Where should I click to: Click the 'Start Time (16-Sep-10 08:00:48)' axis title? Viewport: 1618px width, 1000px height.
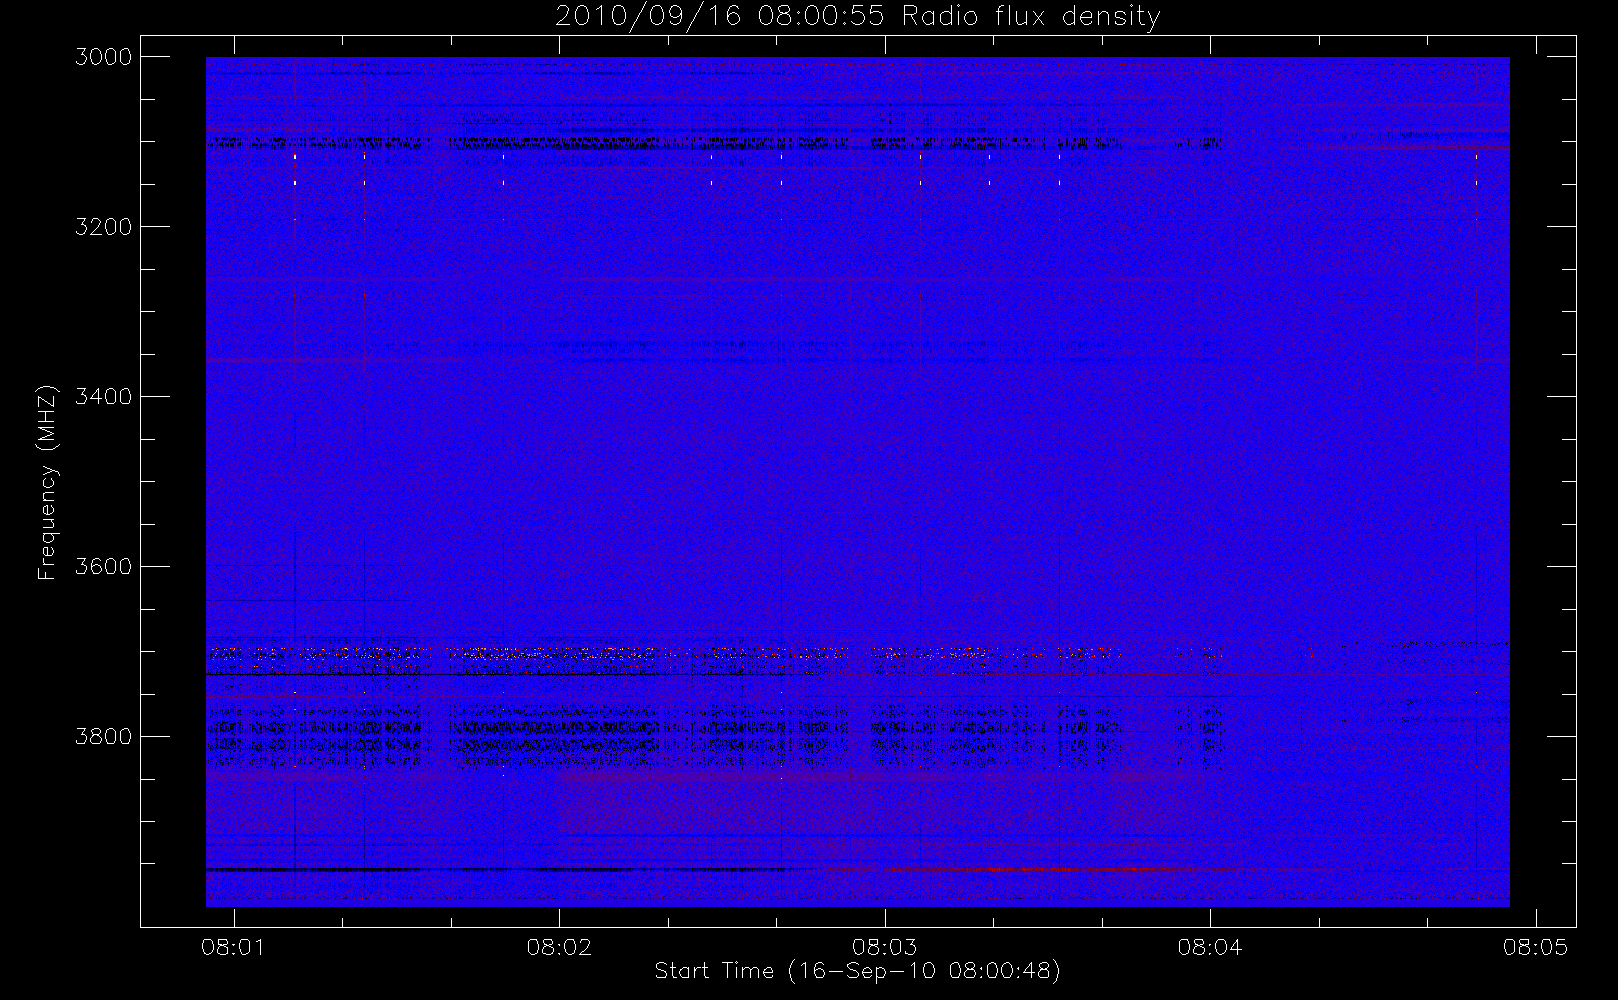tap(858, 971)
